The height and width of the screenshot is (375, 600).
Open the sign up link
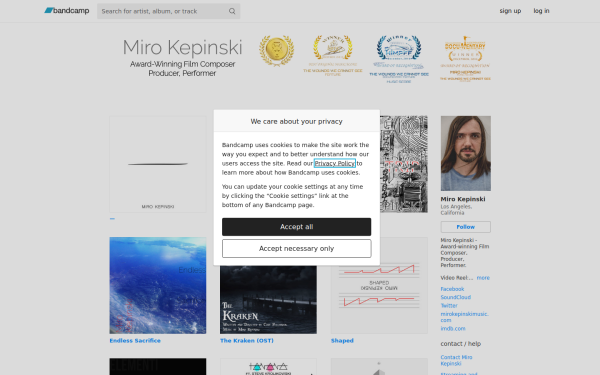pos(510,11)
